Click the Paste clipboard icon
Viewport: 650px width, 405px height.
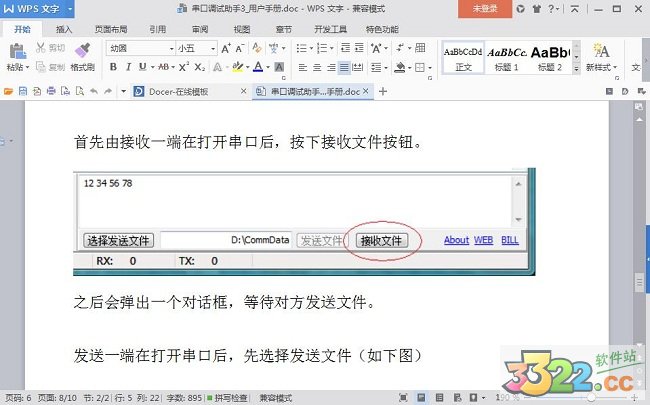(x=17, y=51)
